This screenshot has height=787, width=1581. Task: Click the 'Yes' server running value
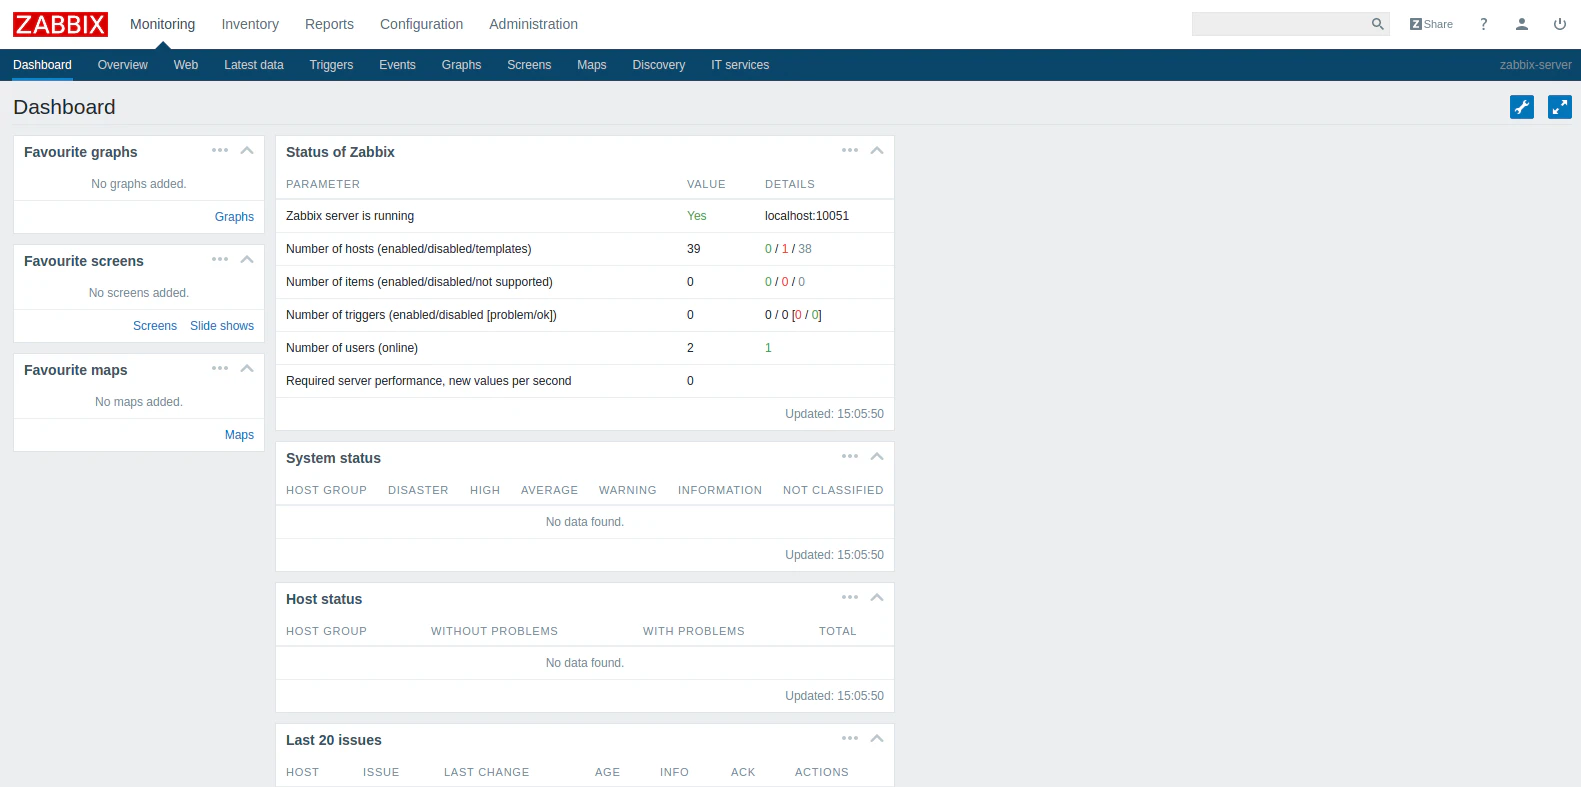(696, 216)
